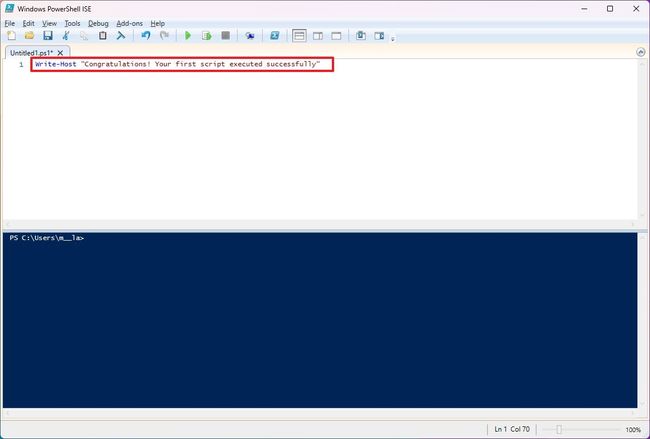Clear the console pane using toolbar icon

(x=121, y=36)
